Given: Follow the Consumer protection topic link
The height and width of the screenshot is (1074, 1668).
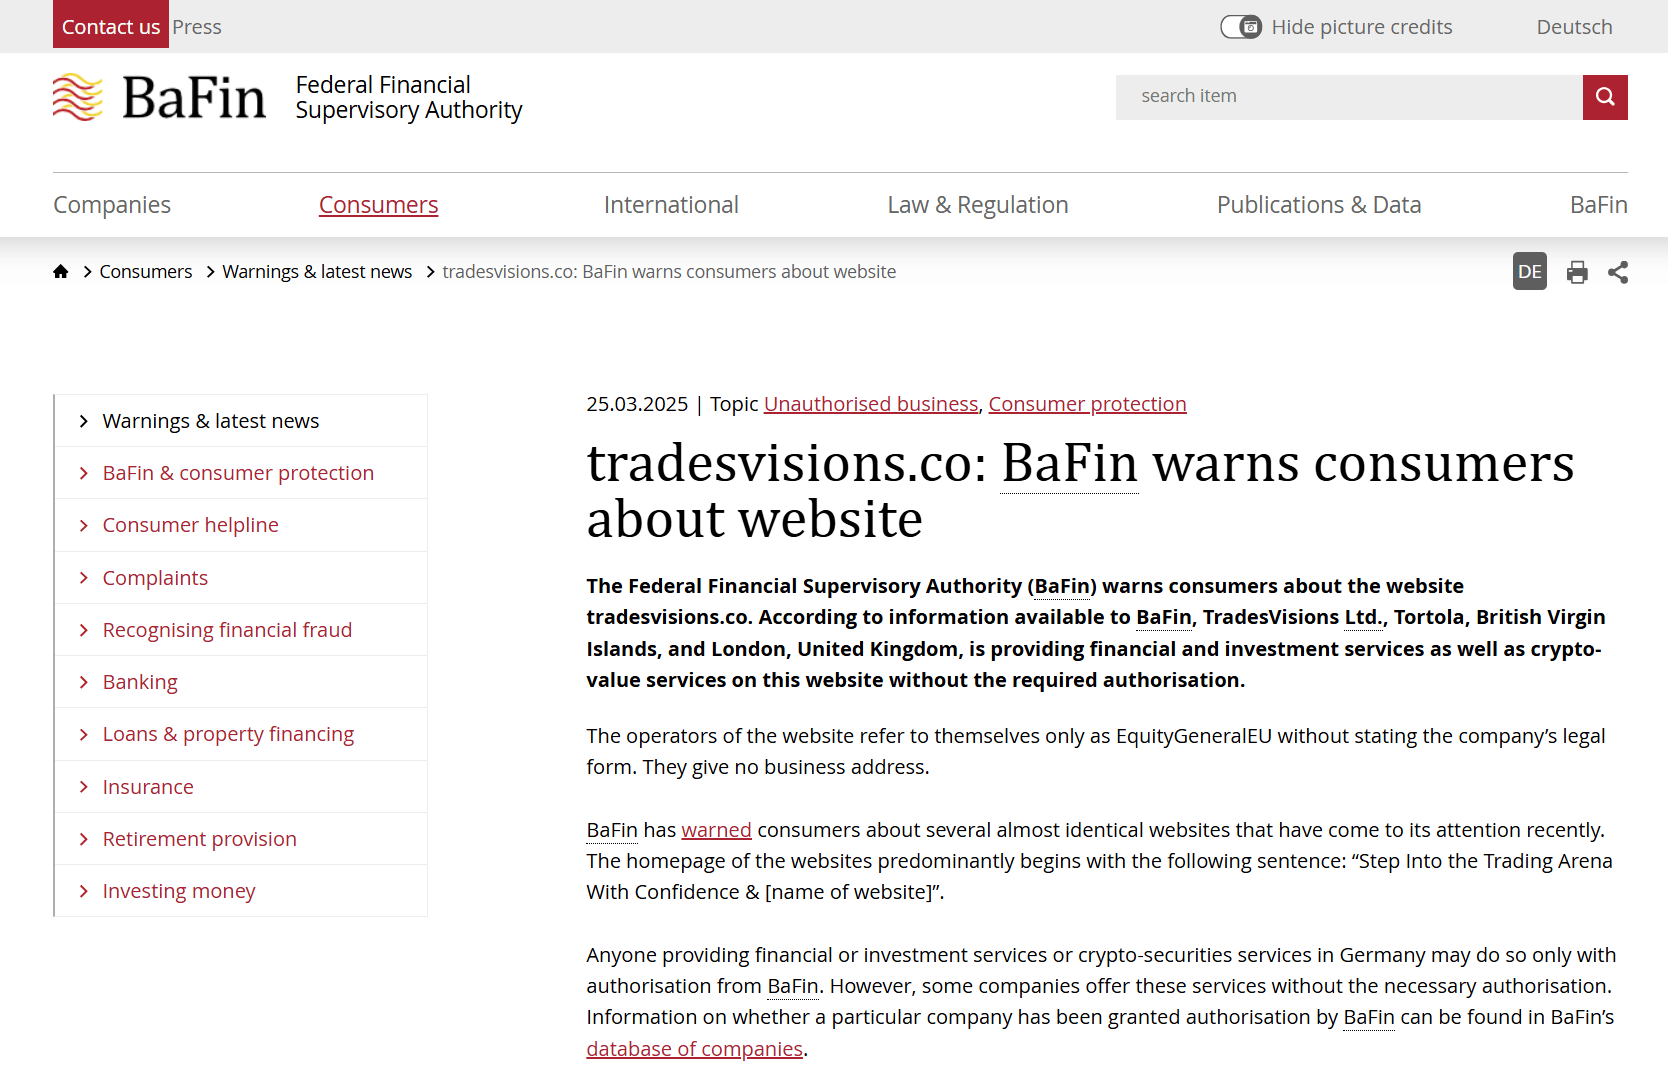Looking at the screenshot, I should [1087, 404].
